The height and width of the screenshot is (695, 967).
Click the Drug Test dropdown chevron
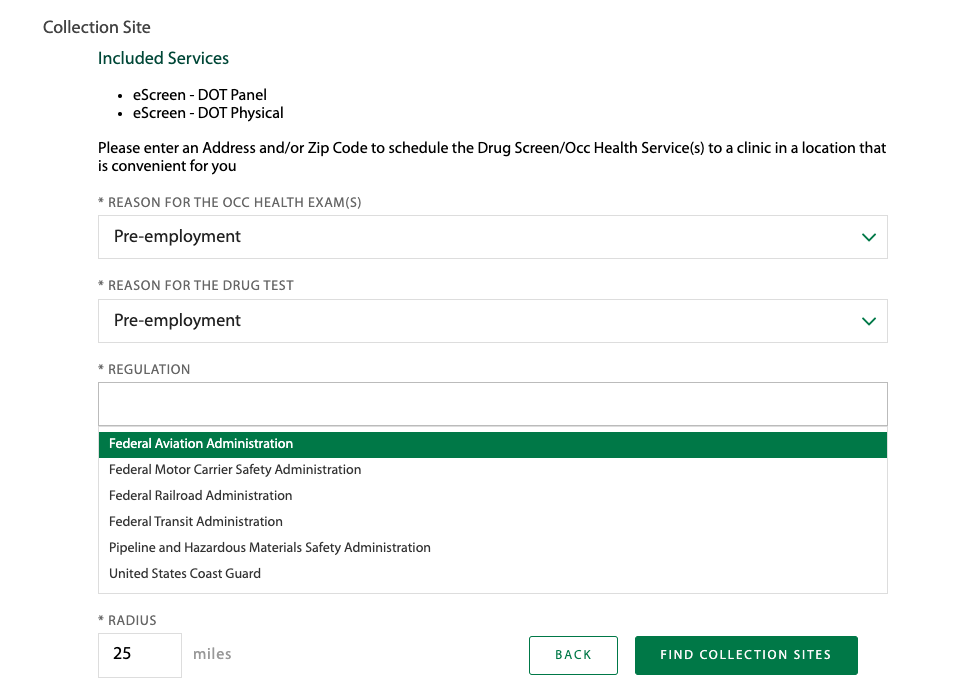point(868,321)
